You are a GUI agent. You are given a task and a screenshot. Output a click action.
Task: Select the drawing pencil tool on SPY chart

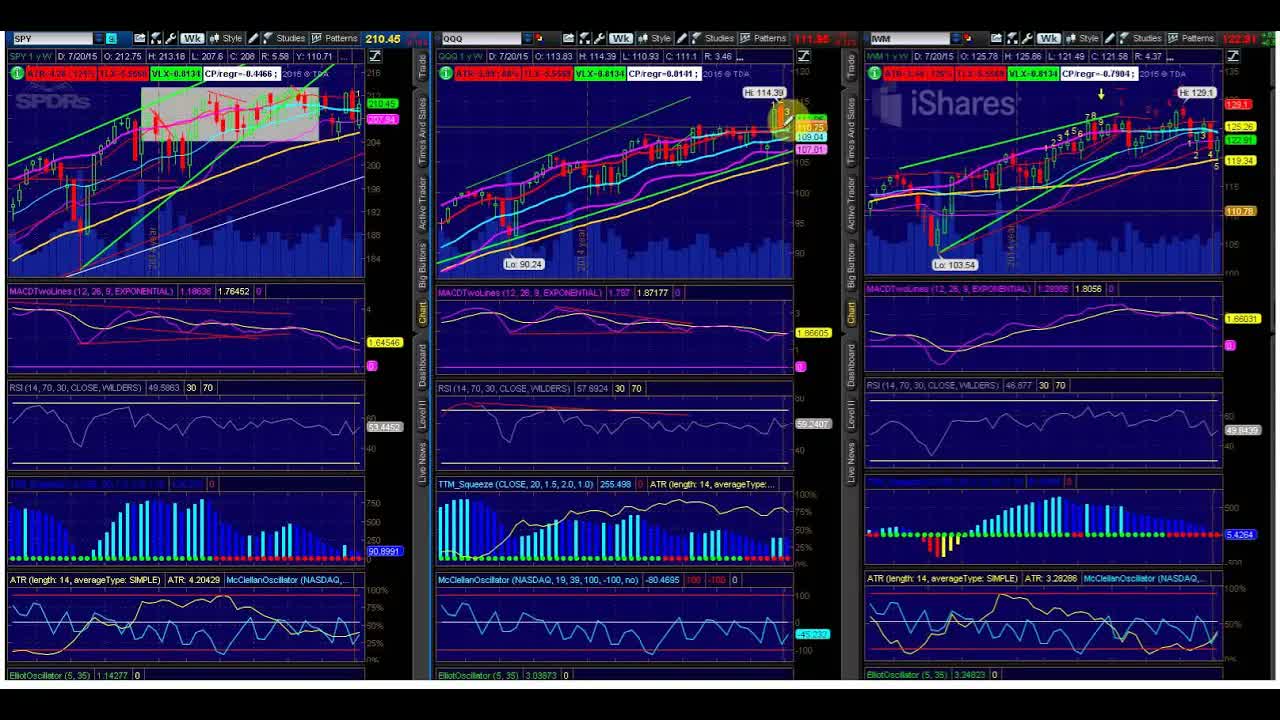coord(254,38)
